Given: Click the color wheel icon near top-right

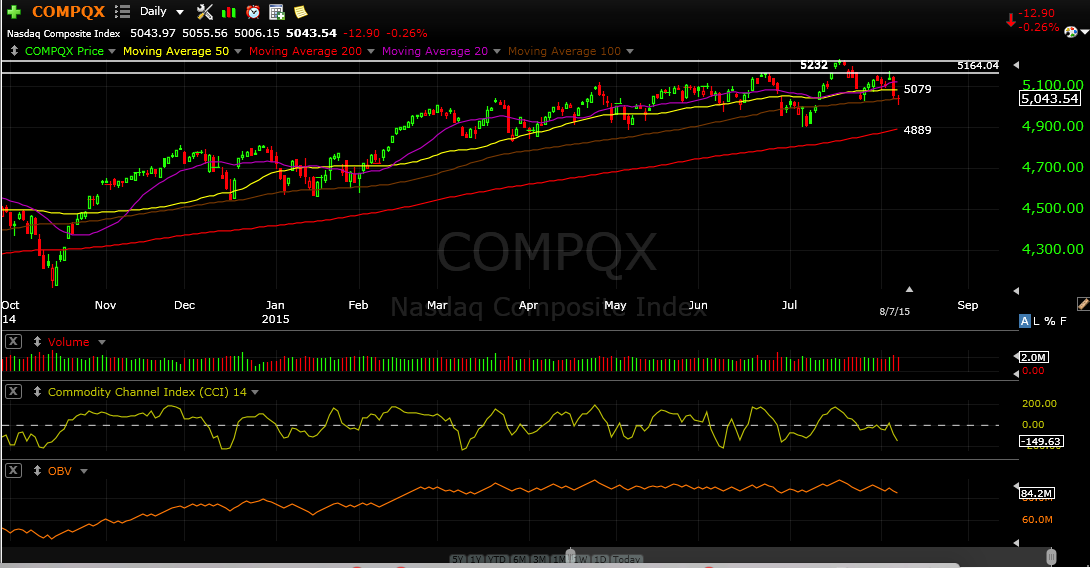Looking at the screenshot, I should click(1071, 32).
